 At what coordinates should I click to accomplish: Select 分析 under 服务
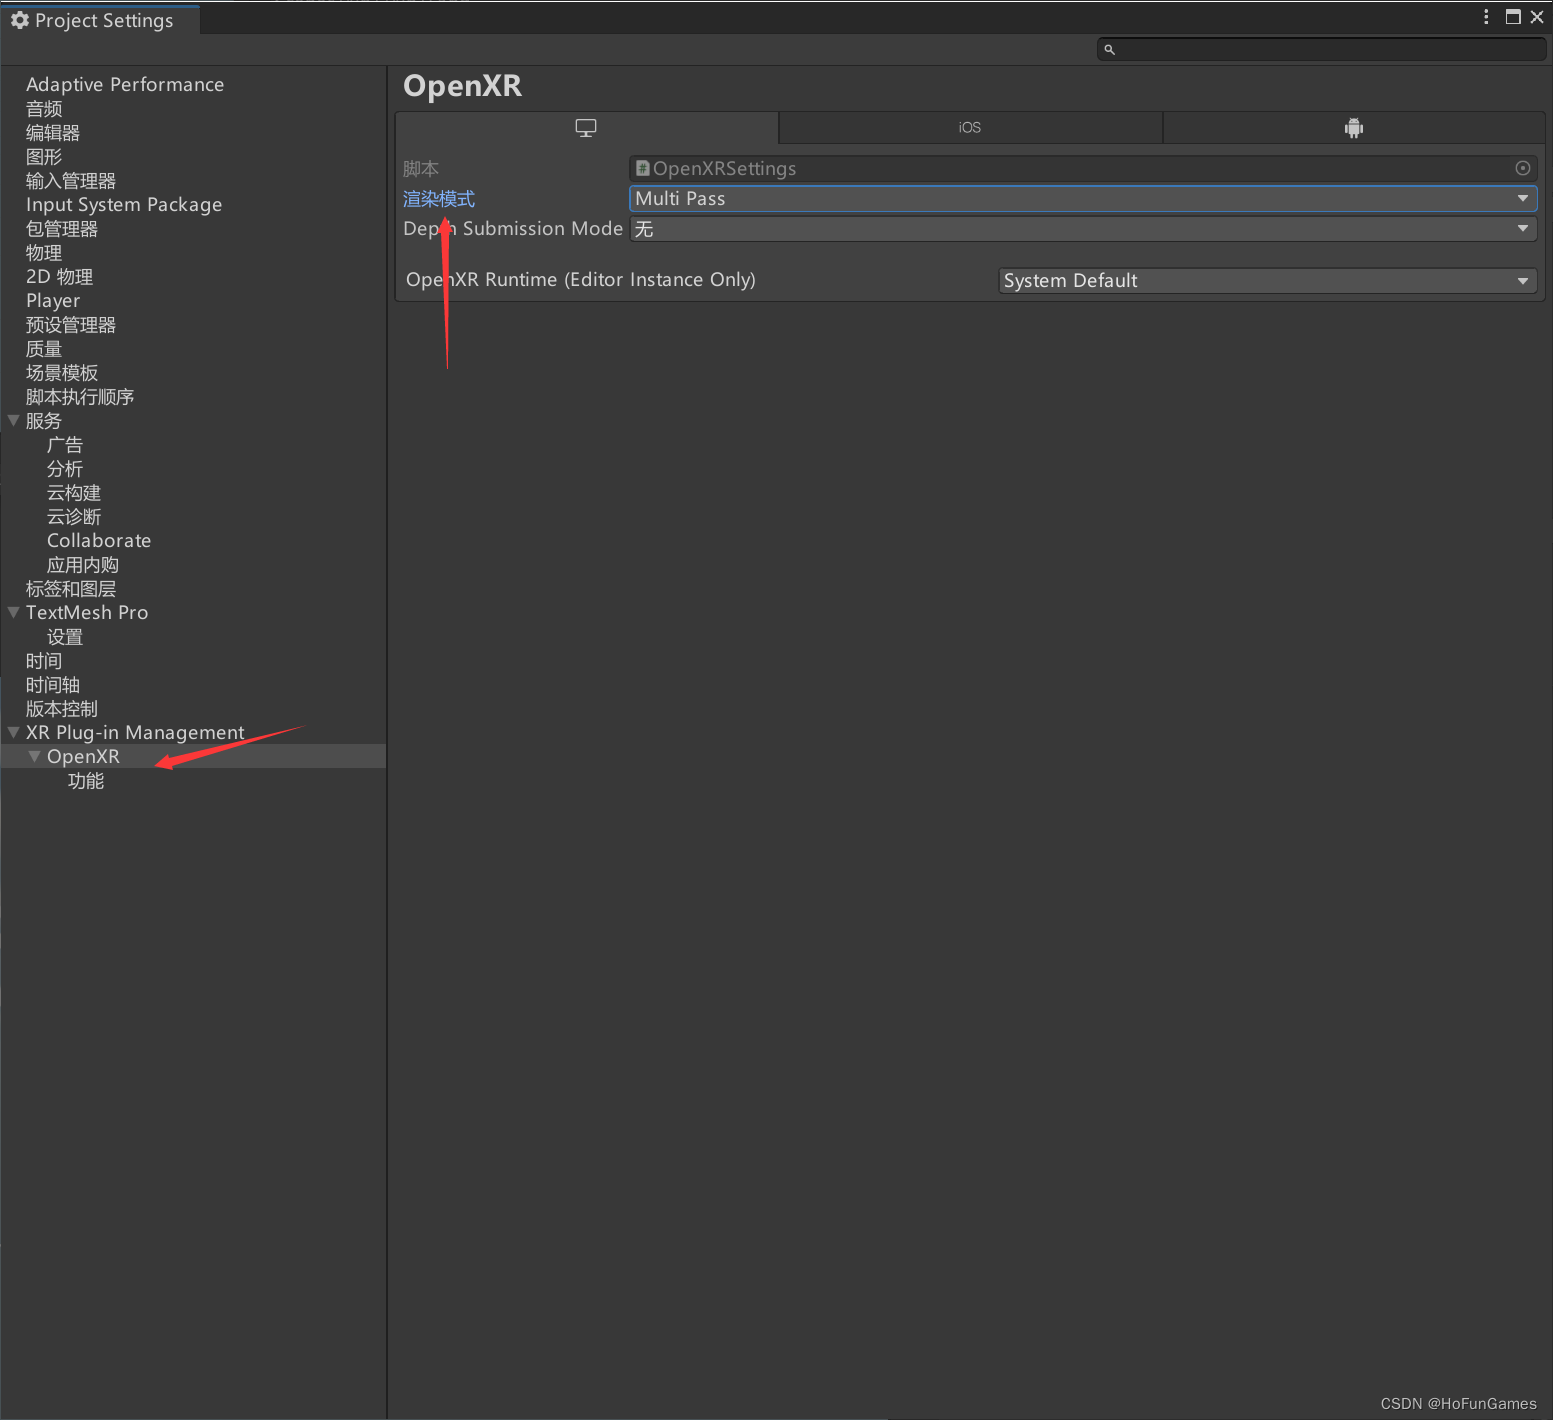[x=65, y=469]
